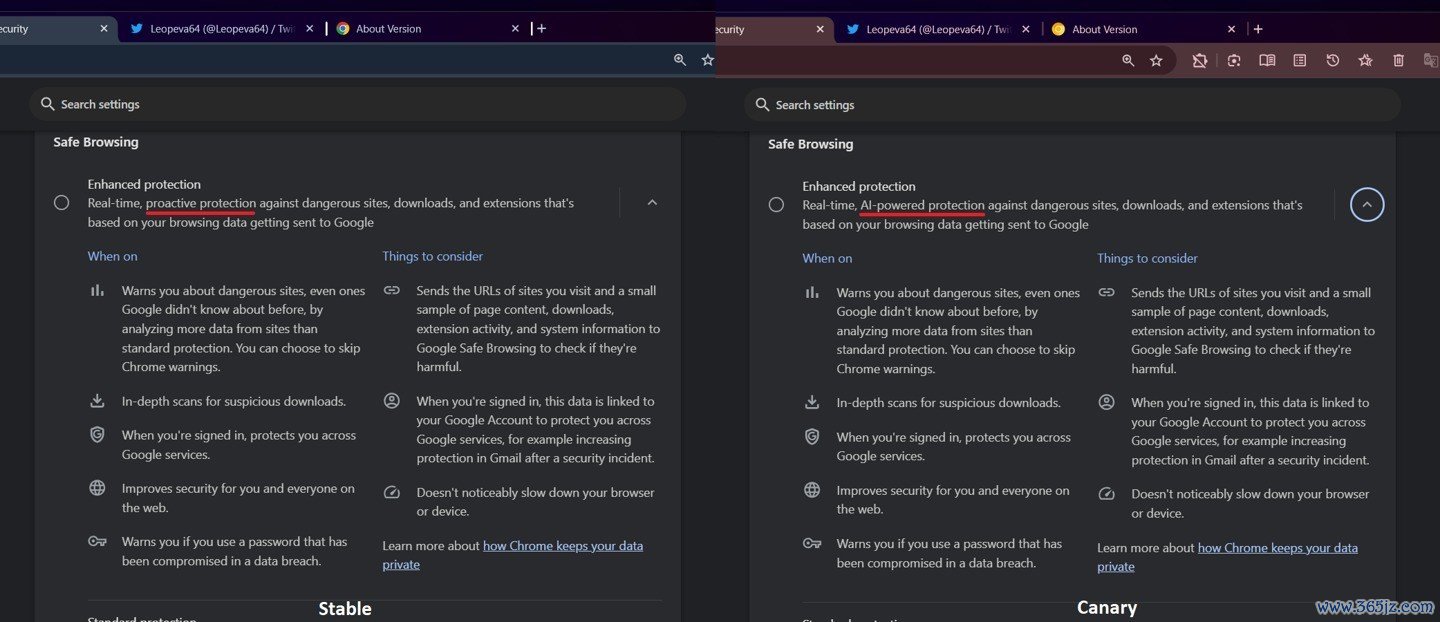This screenshot has width=1440, height=622.
Task: Open the History clock icon in Canary toolbar
Action: coord(1333,61)
